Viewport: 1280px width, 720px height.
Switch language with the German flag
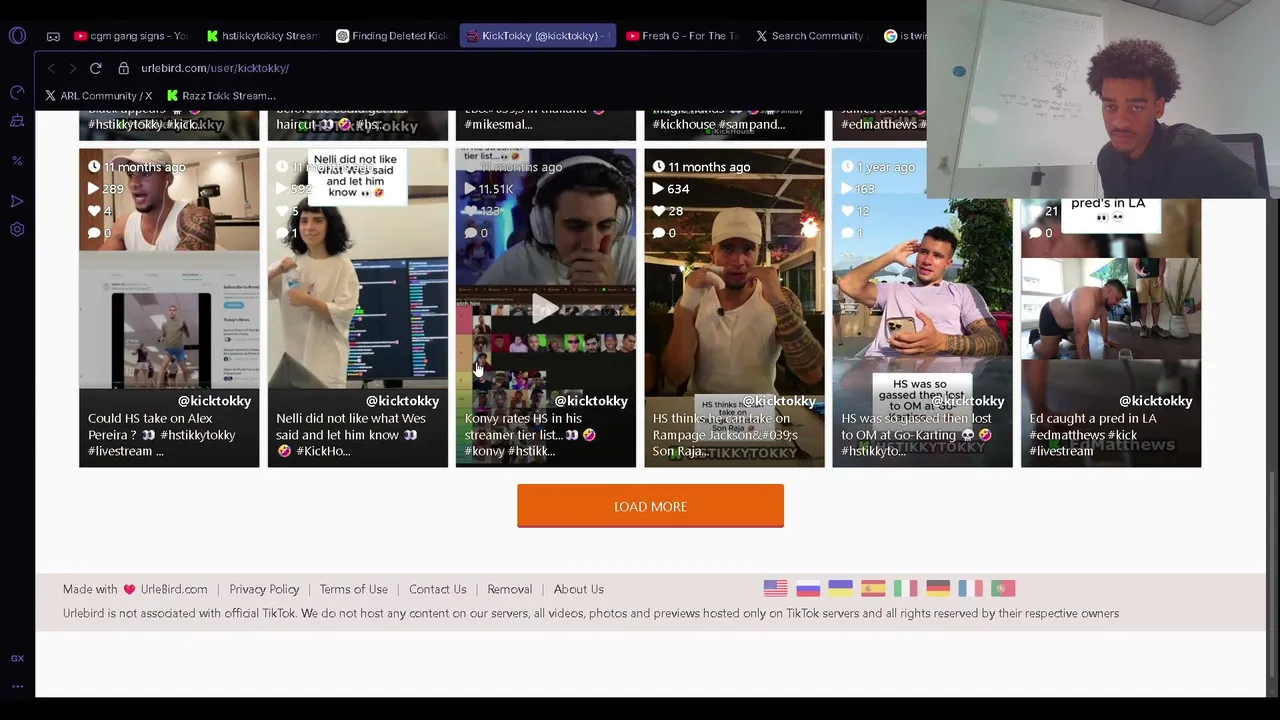coord(938,589)
